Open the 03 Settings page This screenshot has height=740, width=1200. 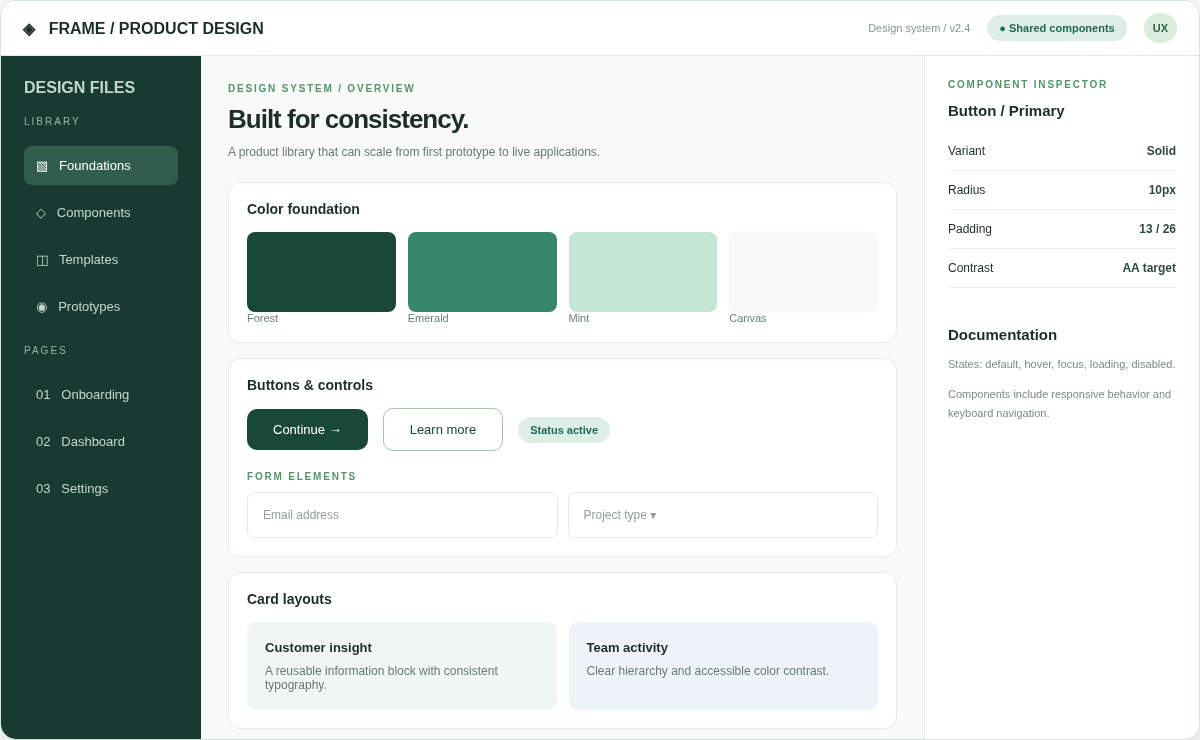click(x=101, y=489)
